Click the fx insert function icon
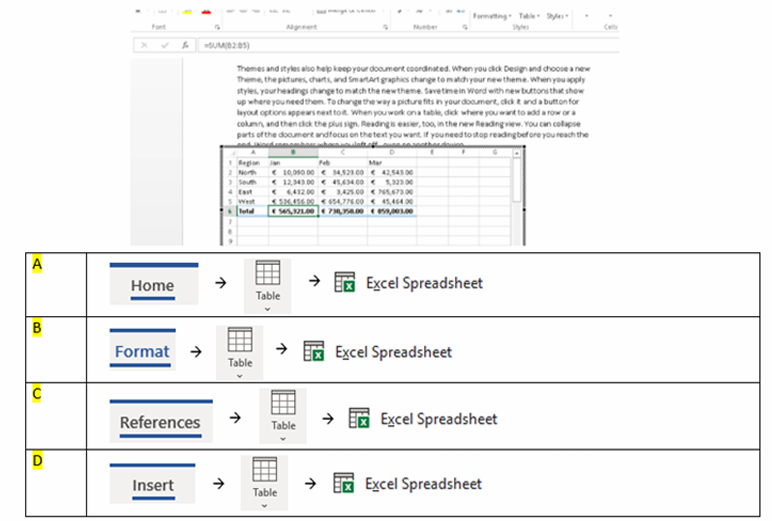 coord(185,45)
